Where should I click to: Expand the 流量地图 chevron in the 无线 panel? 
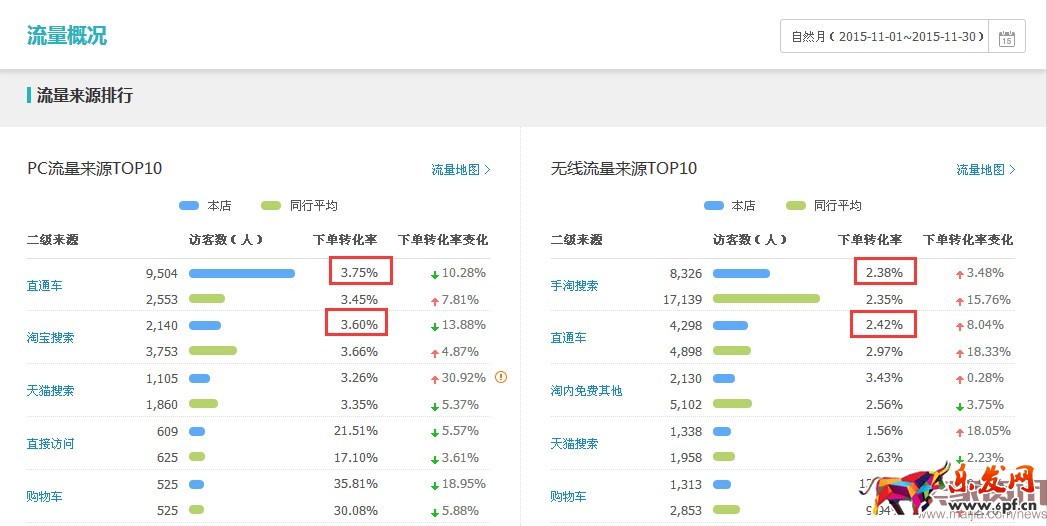[1012, 170]
